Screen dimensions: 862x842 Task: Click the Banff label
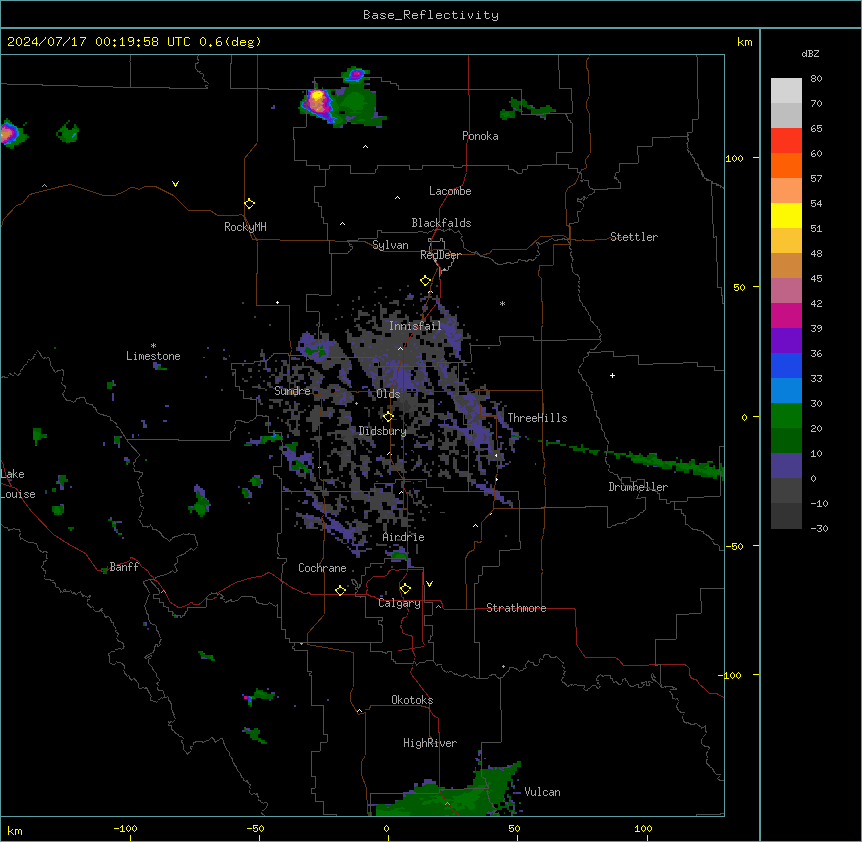click(x=124, y=567)
